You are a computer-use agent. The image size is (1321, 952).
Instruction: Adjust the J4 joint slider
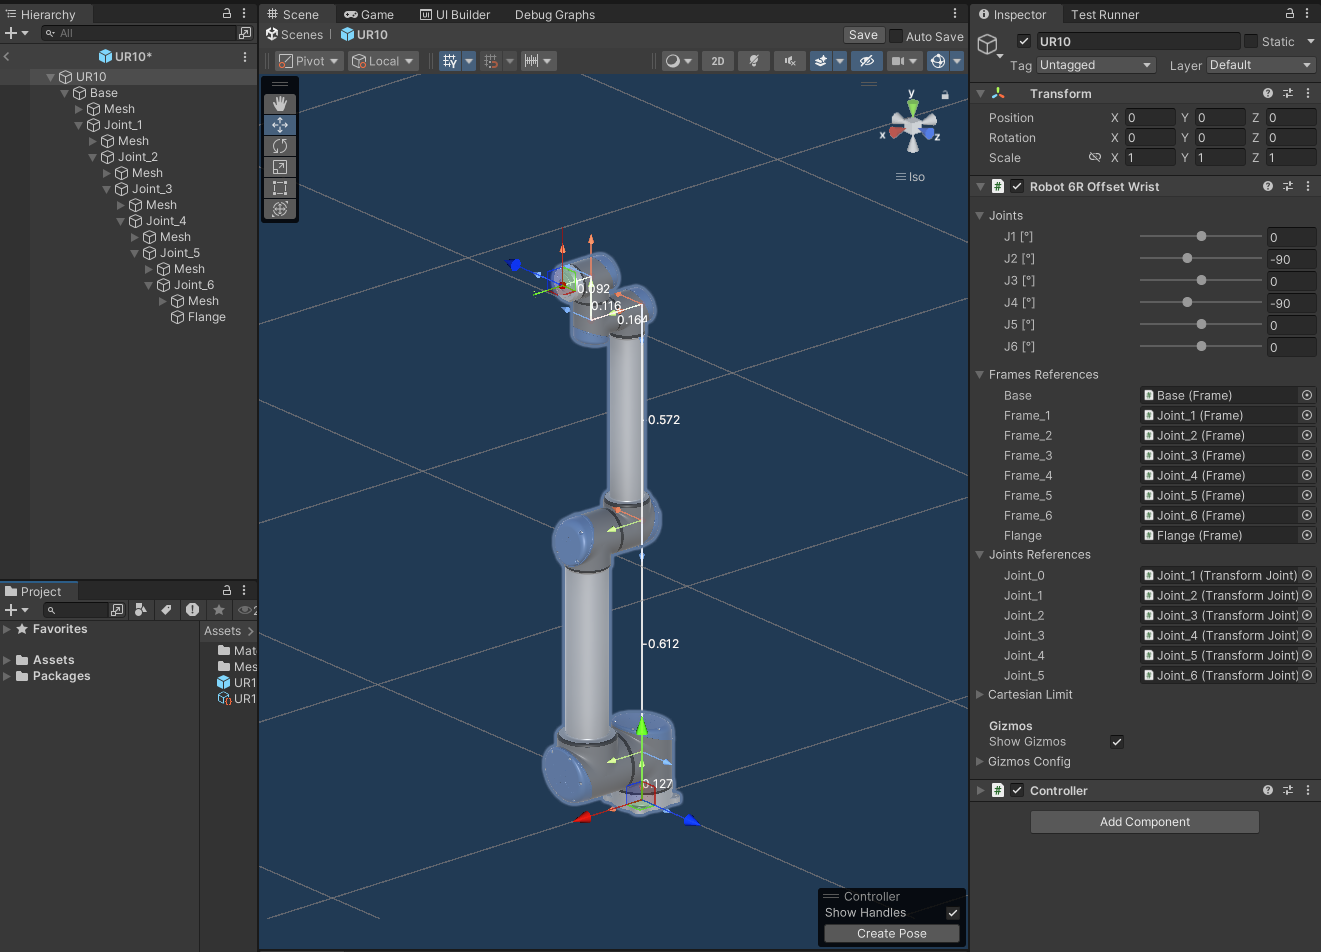click(1201, 303)
